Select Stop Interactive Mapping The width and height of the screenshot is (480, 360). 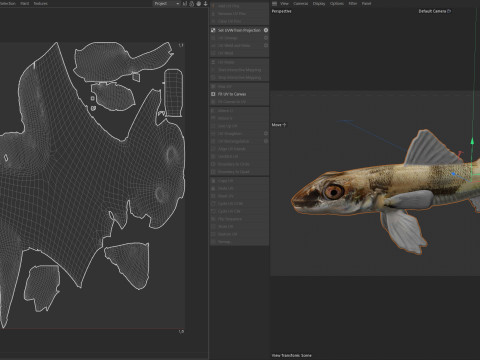tap(239, 77)
